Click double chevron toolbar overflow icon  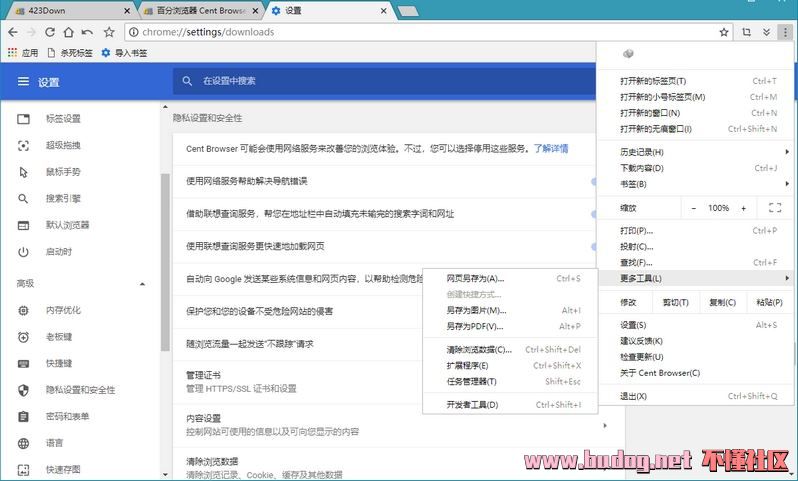click(766, 32)
